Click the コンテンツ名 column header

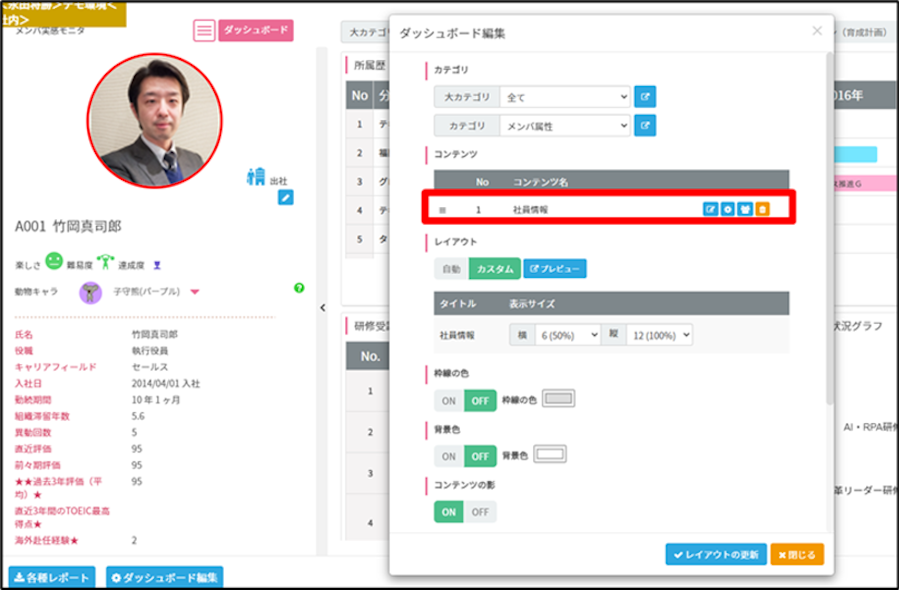540,182
